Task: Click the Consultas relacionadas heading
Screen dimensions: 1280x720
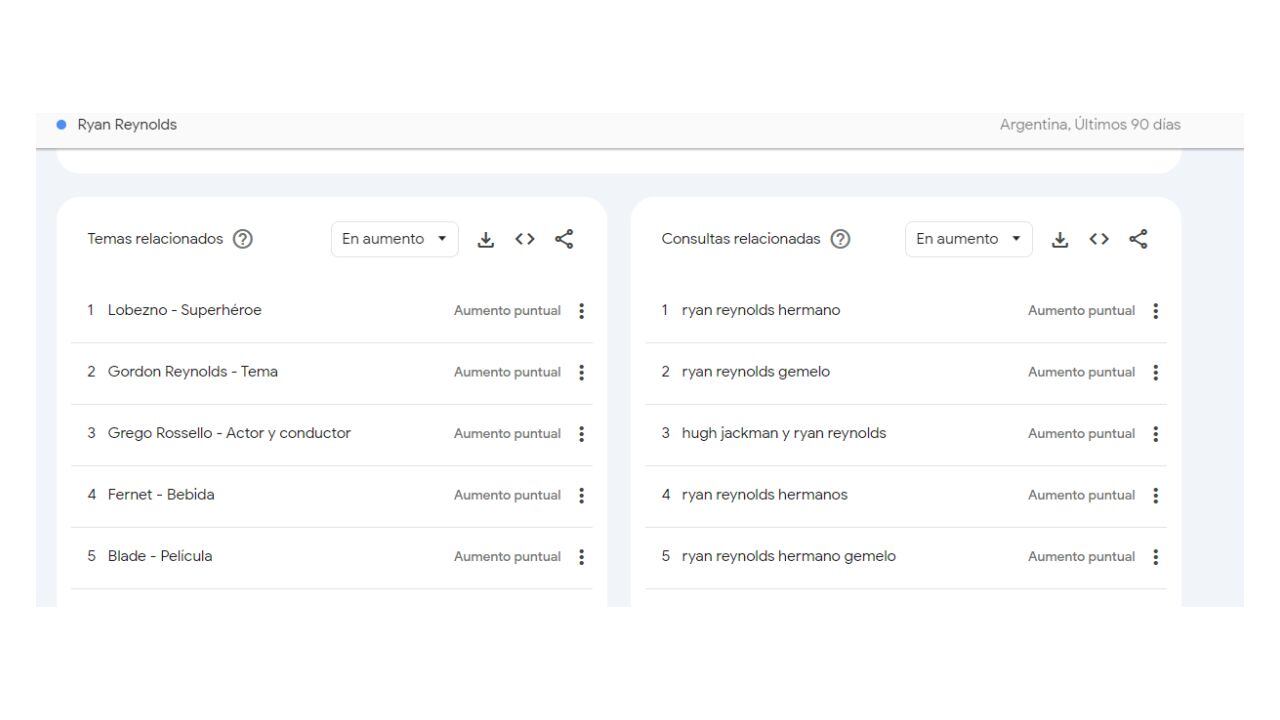Action: click(x=741, y=239)
